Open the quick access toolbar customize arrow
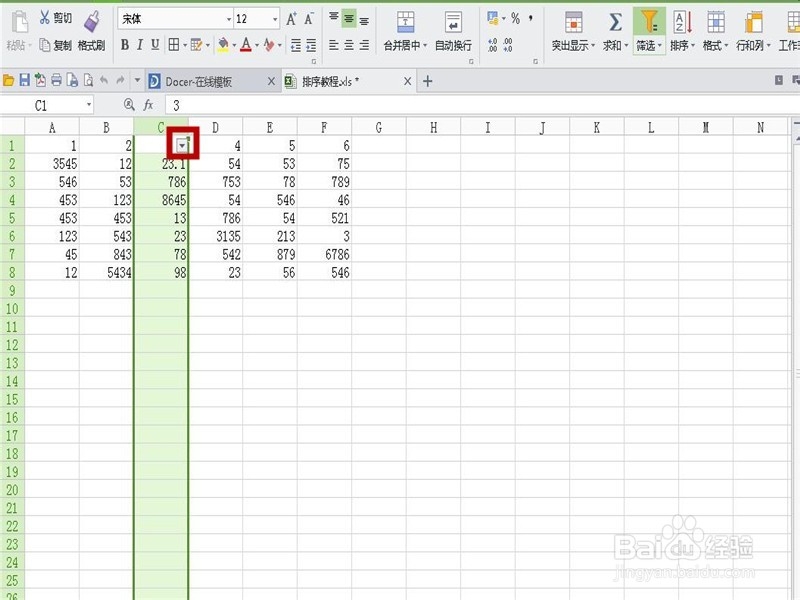This screenshot has height=600, width=800. (137, 80)
